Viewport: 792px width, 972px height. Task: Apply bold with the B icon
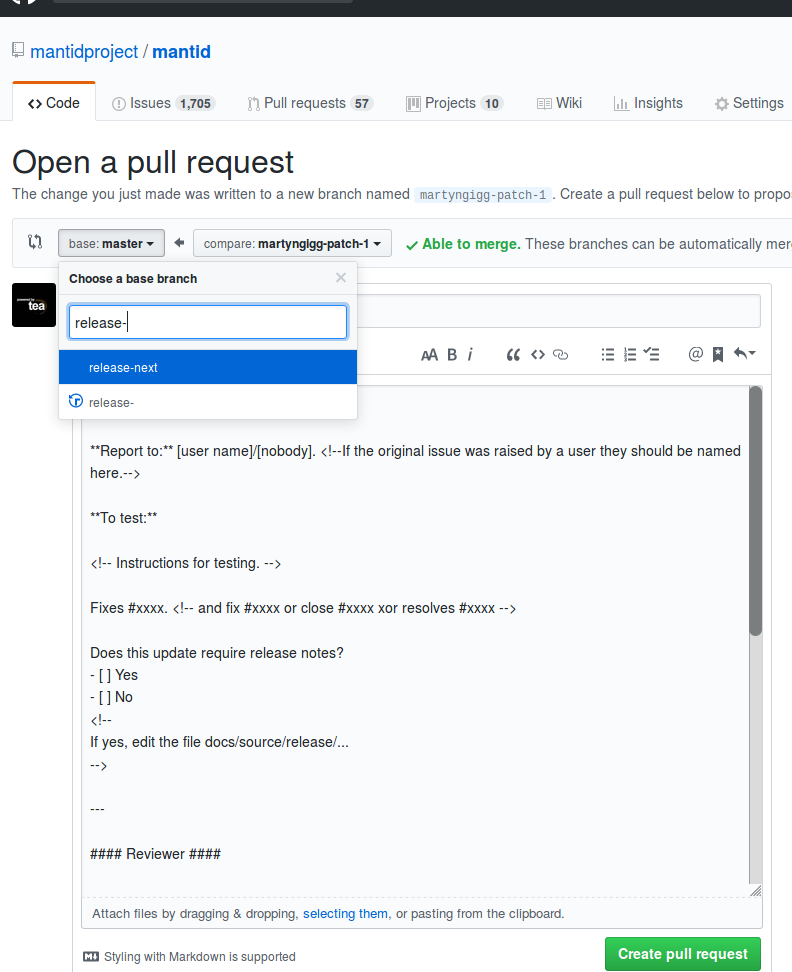click(x=452, y=355)
